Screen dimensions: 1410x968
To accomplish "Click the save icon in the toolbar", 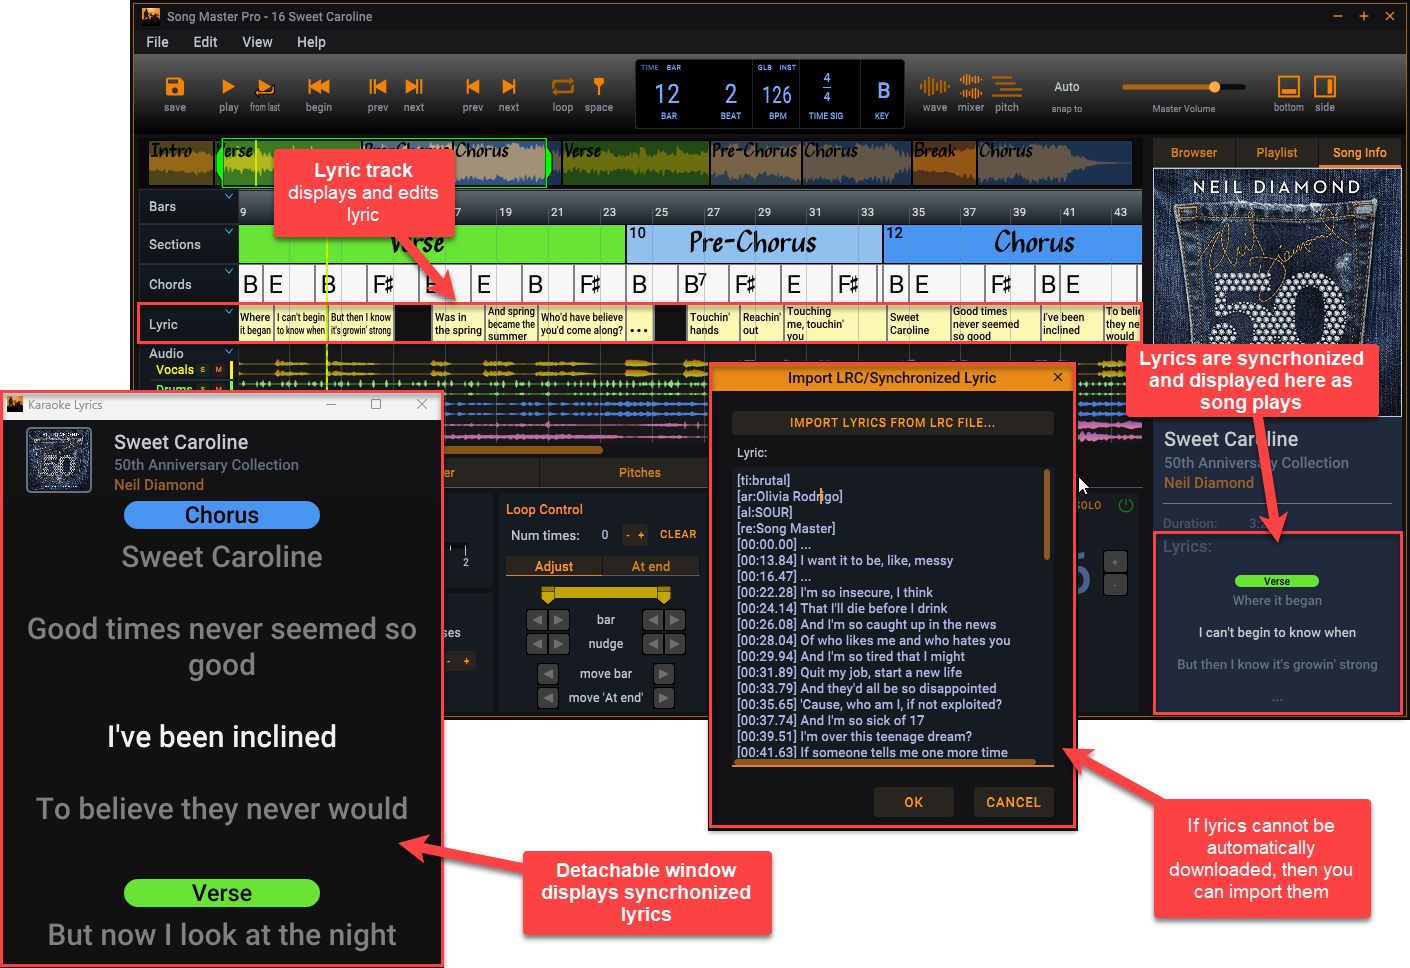I will pyautogui.click(x=174, y=88).
